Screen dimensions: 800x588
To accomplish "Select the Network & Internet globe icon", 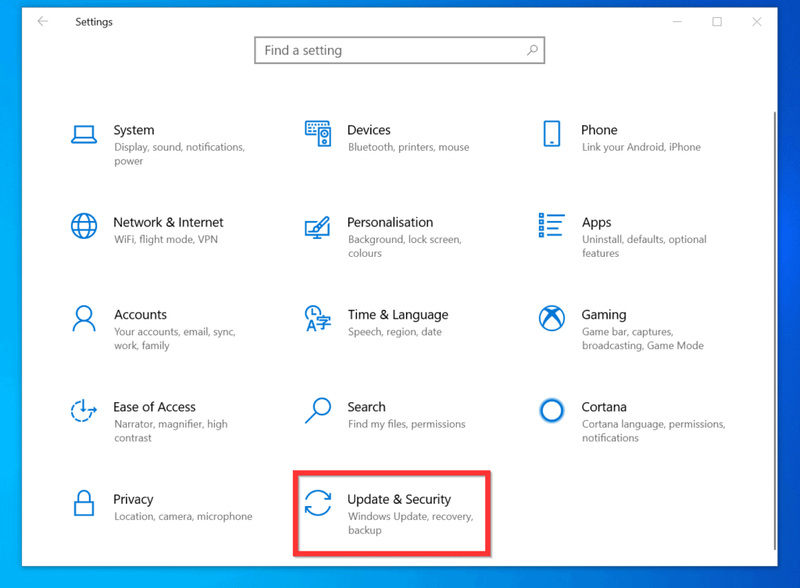I will coord(84,226).
